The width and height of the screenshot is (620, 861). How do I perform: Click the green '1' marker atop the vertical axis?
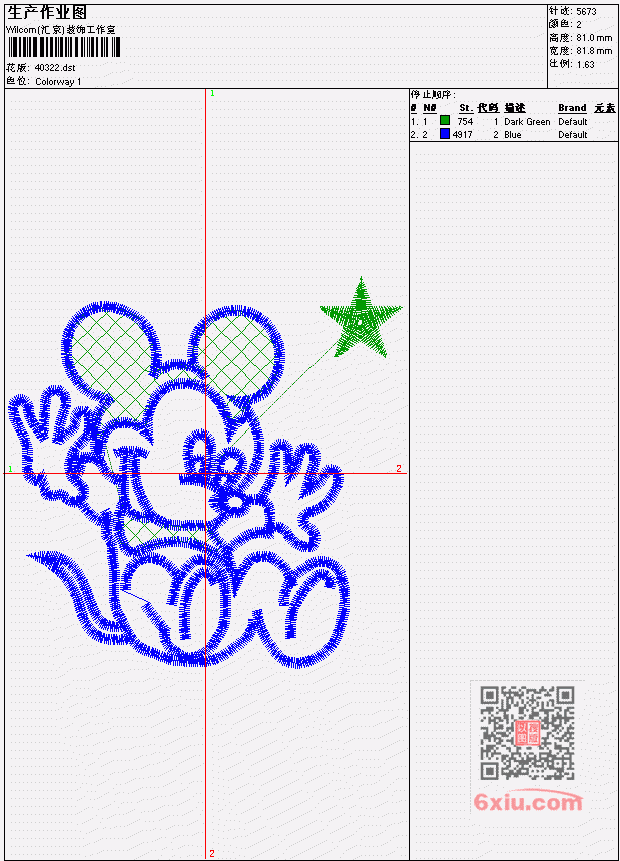[212, 93]
